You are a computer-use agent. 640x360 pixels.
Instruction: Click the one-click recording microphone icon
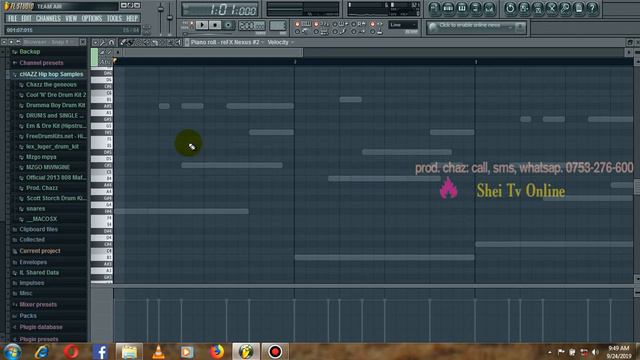565,8
